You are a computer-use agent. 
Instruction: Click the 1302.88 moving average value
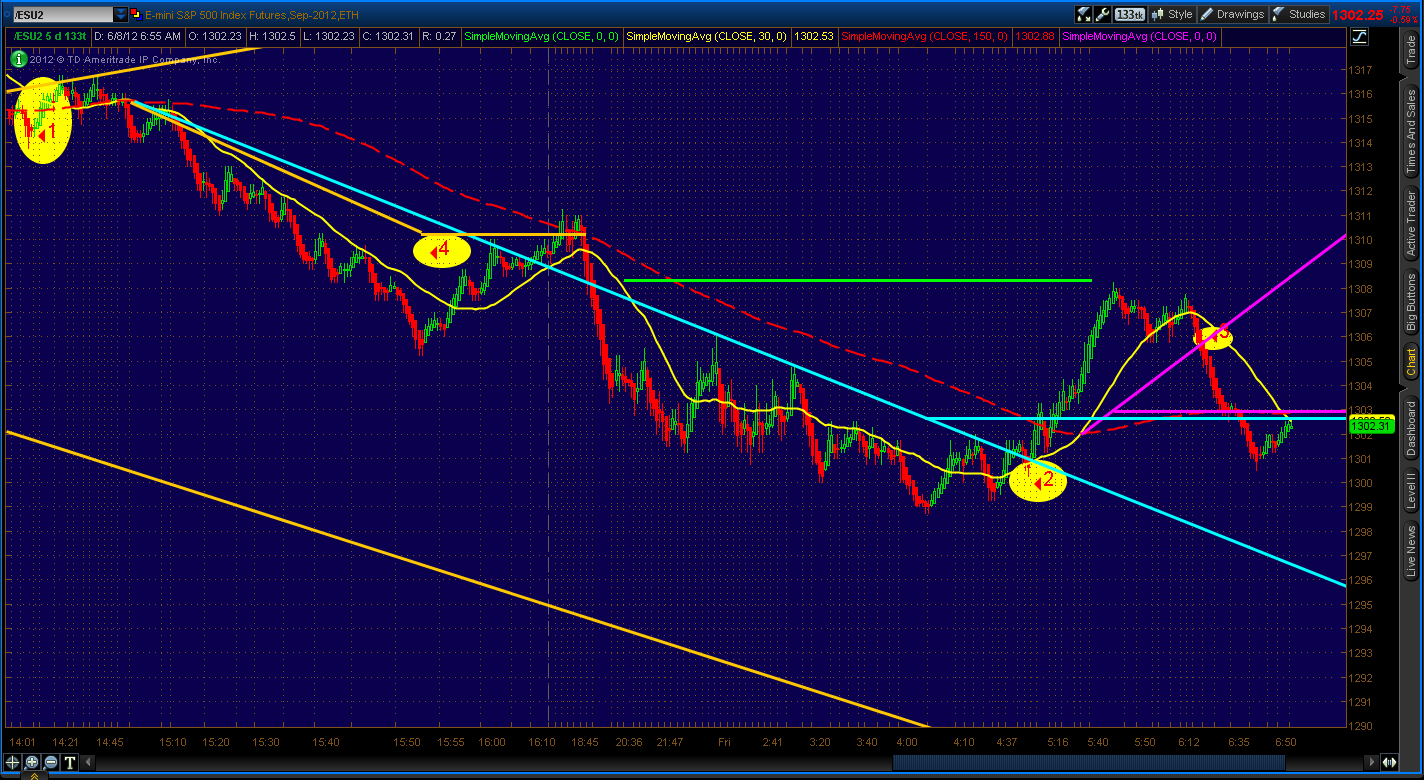(x=1034, y=36)
